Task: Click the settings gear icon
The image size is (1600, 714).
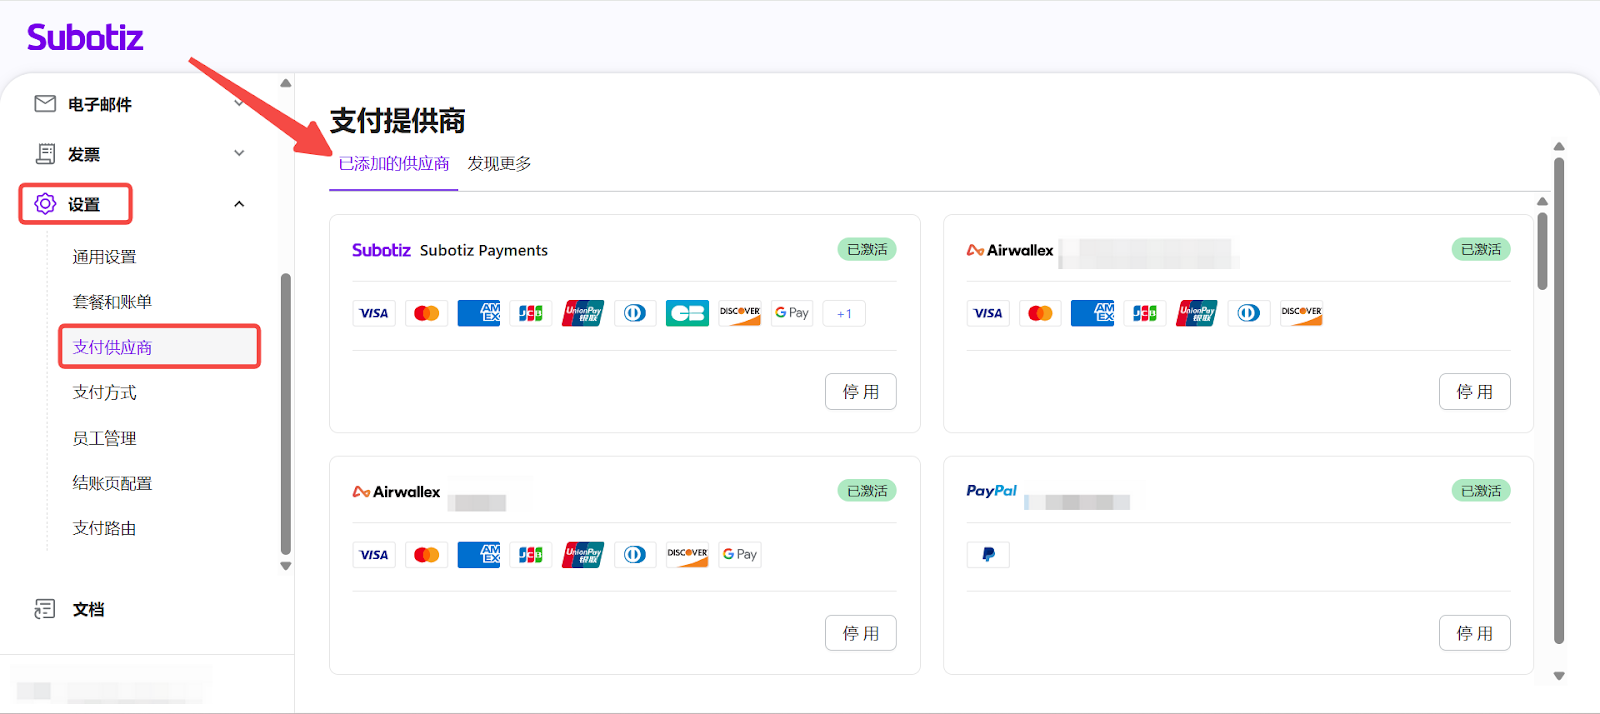Action: tap(45, 204)
